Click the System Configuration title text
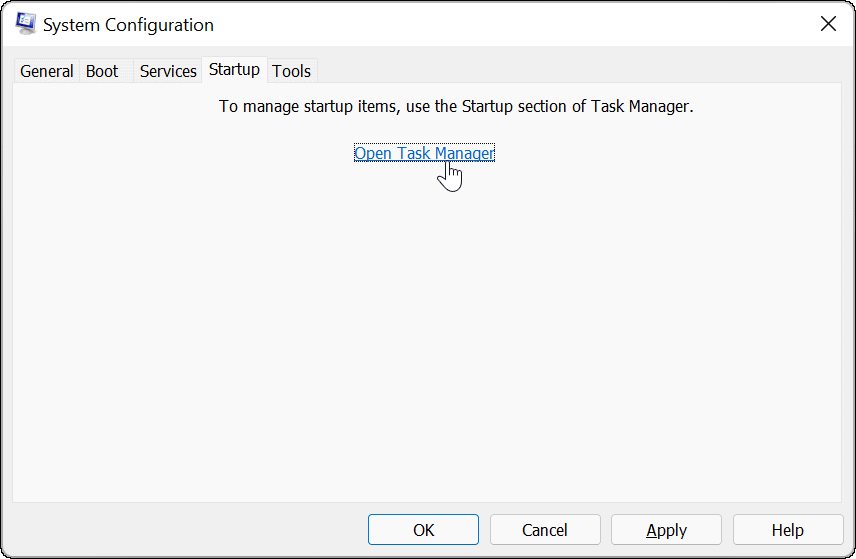This screenshot has height=559, width=856. coord(128,25)
